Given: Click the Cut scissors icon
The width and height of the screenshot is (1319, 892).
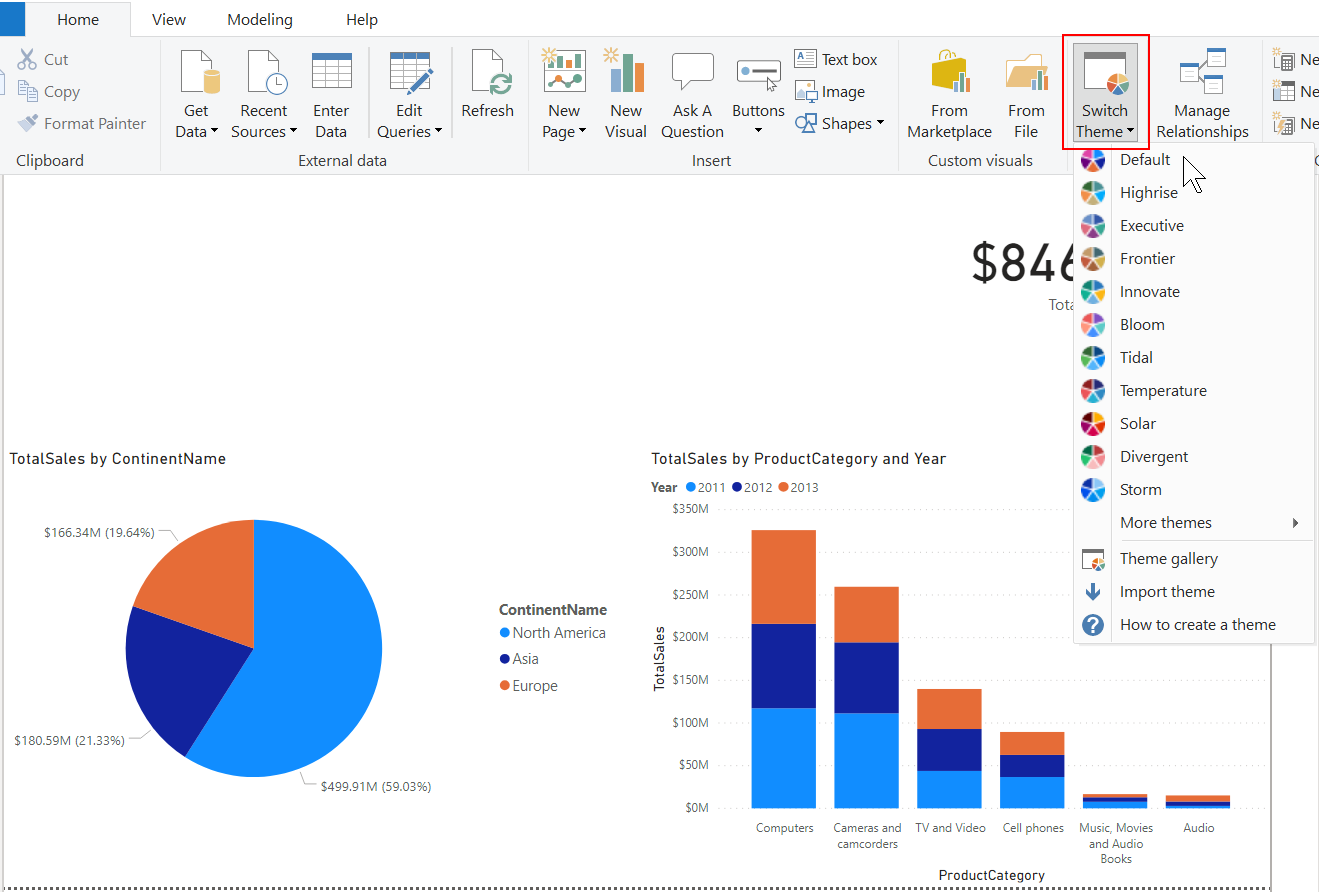Looking at the screenshot, I should point(27,60).
